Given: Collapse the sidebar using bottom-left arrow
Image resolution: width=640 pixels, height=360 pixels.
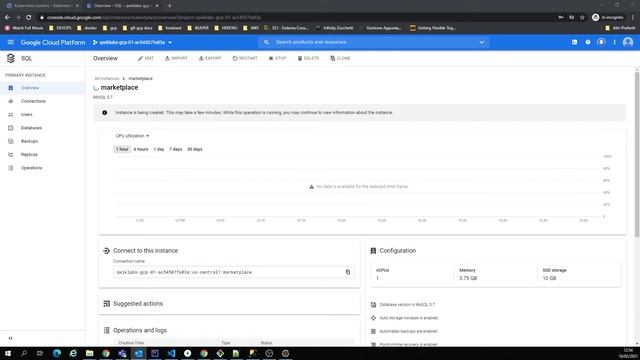Looking at the screenshot, I should pyautogui.click(x=10, y=338).
